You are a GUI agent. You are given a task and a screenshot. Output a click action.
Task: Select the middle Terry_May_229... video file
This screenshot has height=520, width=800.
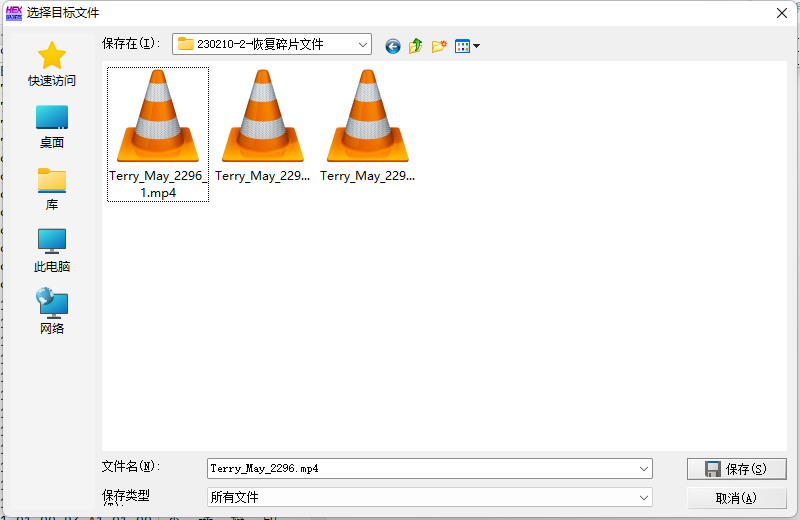tap(262, 126)
